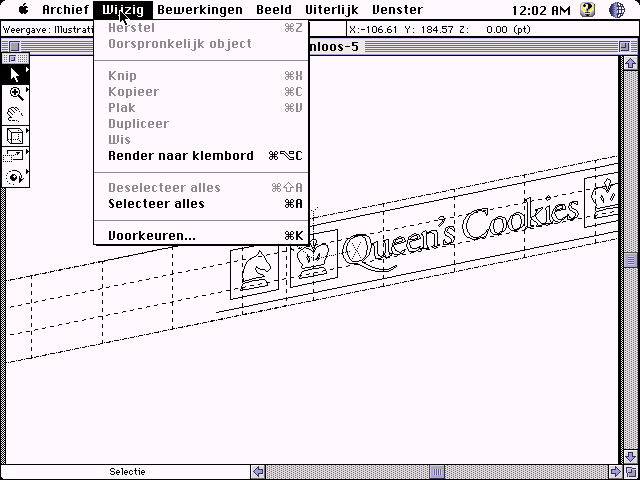
Task: Click the move/offset rectangle tool
Action: [15, 156]
